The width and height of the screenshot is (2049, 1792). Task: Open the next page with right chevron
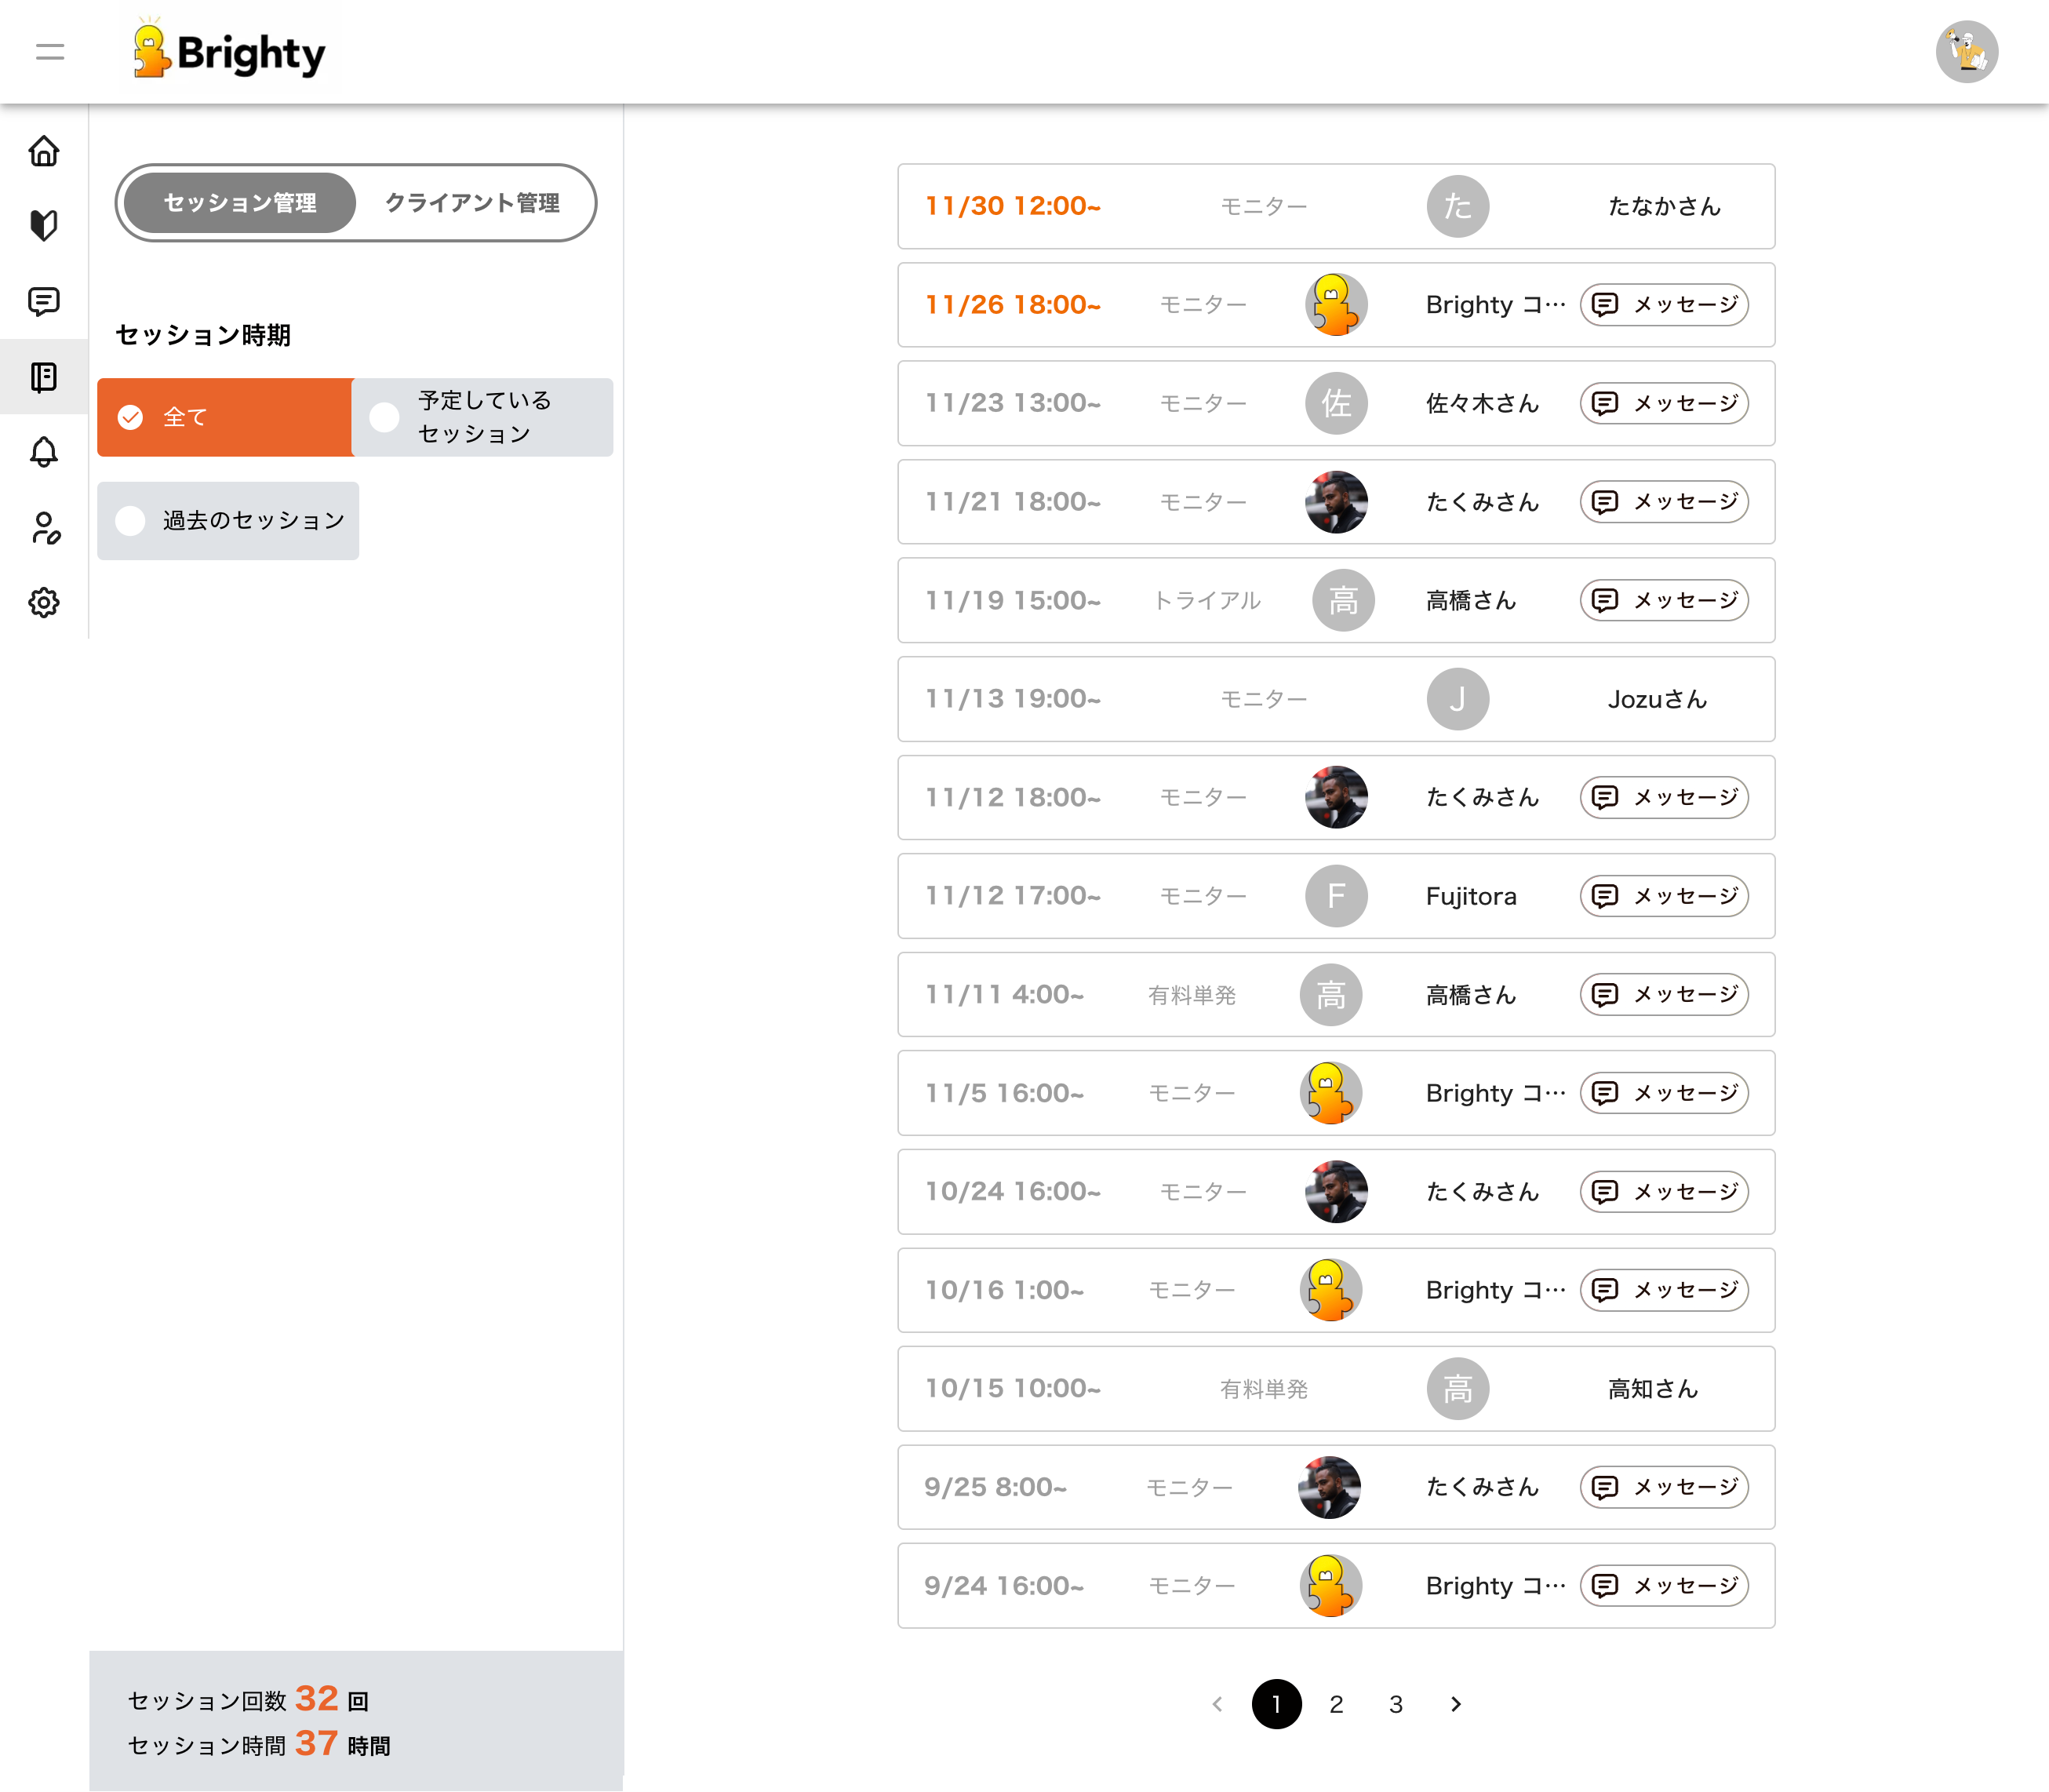[x=1455, y=1705]
